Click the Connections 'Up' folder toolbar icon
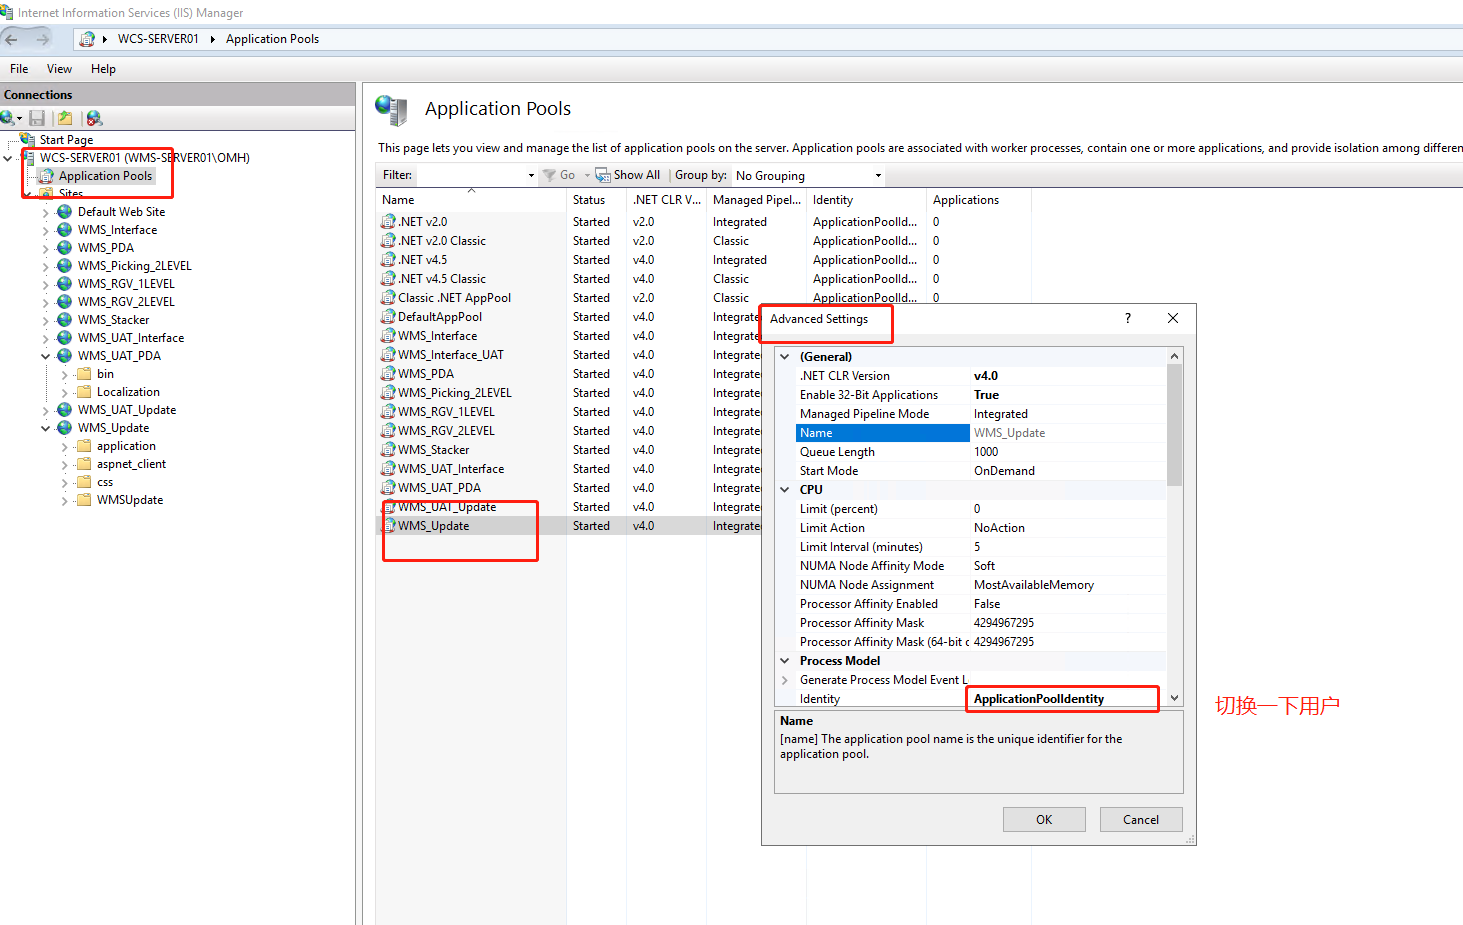 (x=65, y=118)
